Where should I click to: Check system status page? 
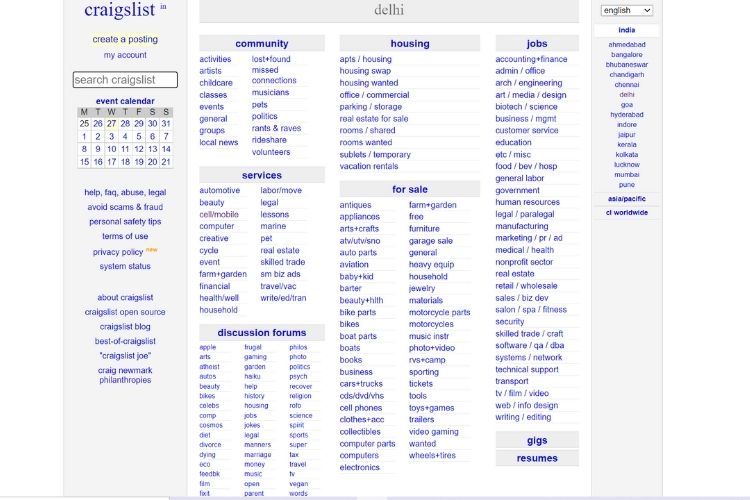click(125, 267)
